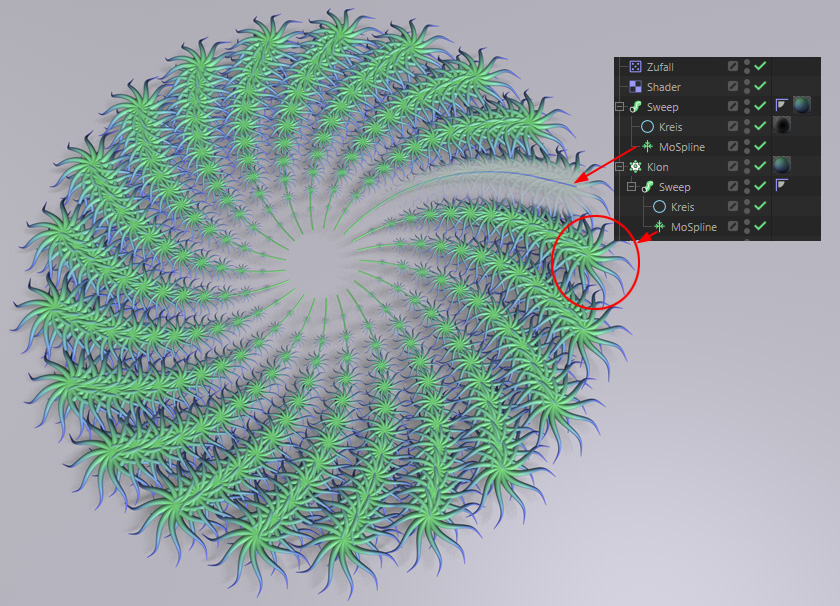This screenshot has height=606, width=840.
Task: Select the dark material tag on Kreis
Action: [x=782, y=125]
